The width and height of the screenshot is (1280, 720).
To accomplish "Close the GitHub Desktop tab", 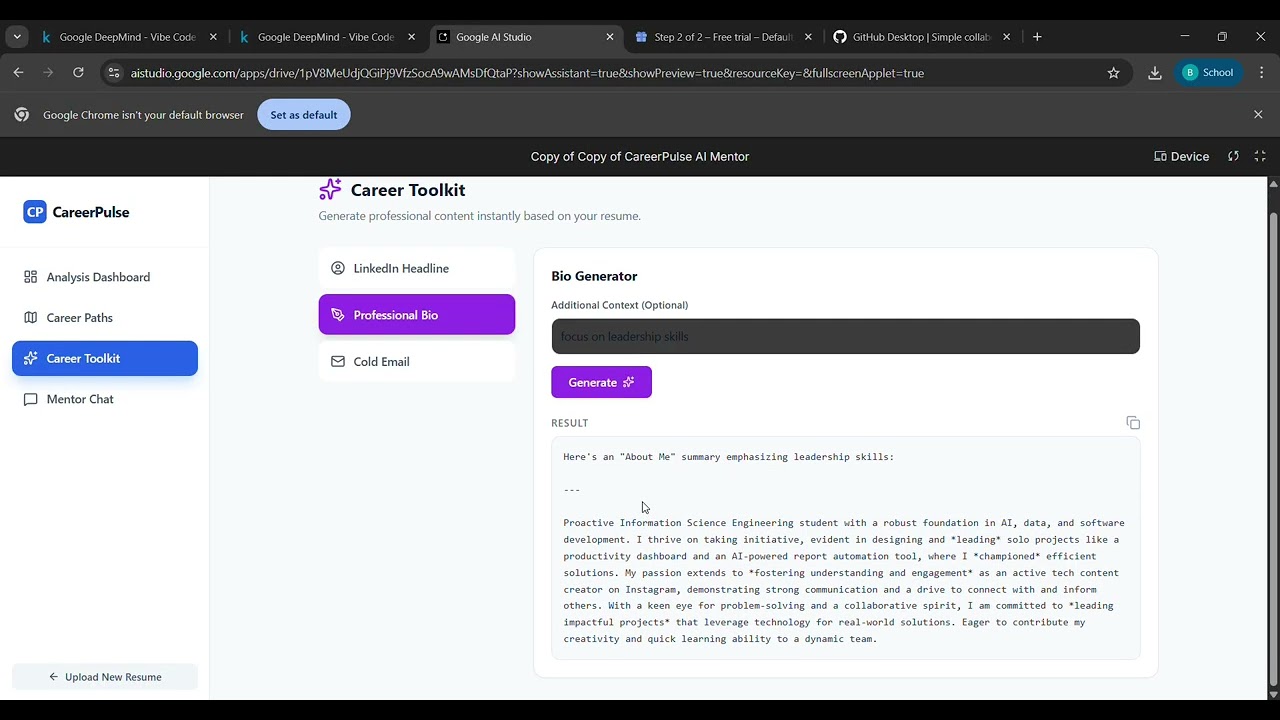I will tap(1006, 37).
